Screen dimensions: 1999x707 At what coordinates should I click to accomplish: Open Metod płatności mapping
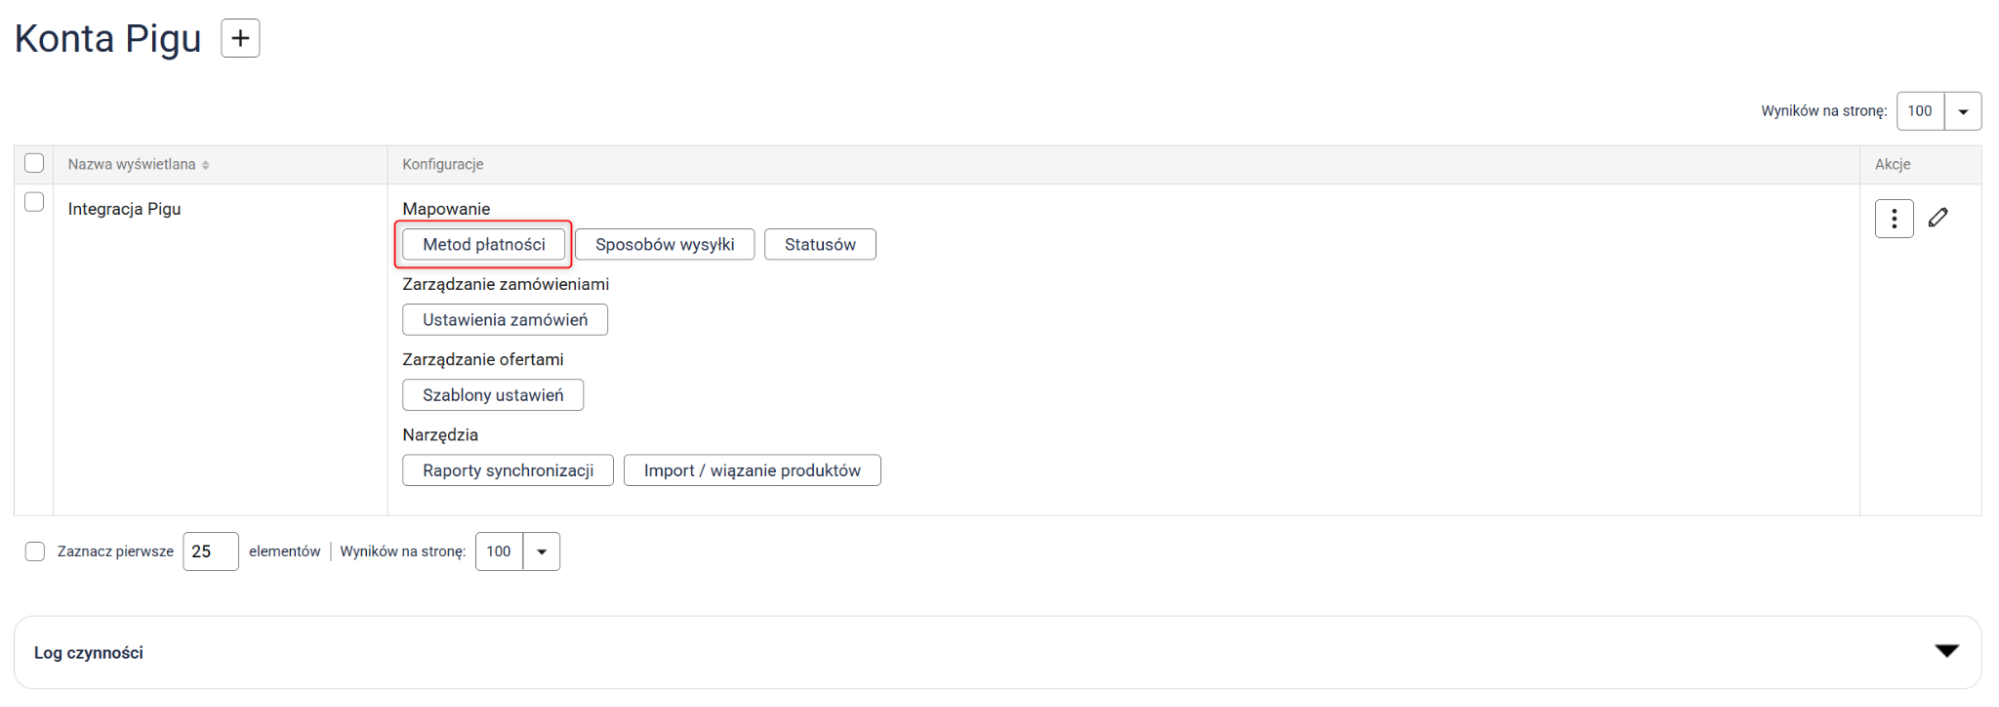coord(484,245)
